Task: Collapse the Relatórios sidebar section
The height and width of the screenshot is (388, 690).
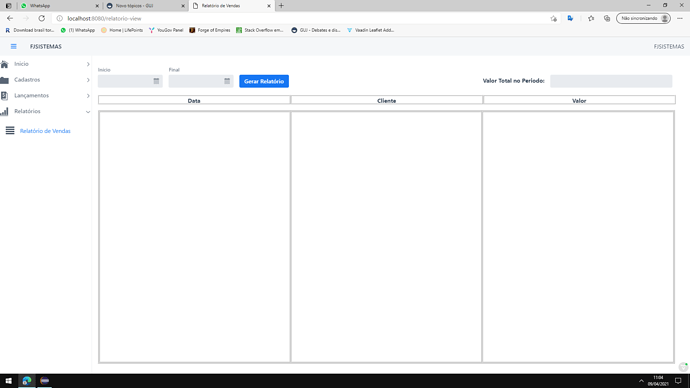Action: [x=88, y=112]
